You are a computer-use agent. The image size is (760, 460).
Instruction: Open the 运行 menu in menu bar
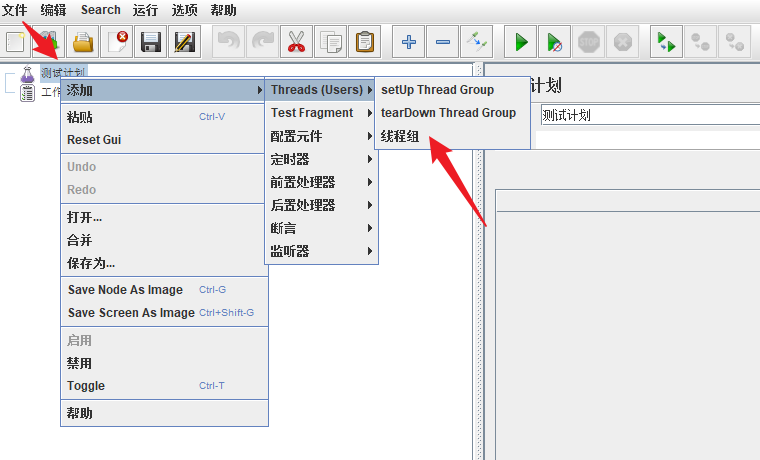pos(145,10)
